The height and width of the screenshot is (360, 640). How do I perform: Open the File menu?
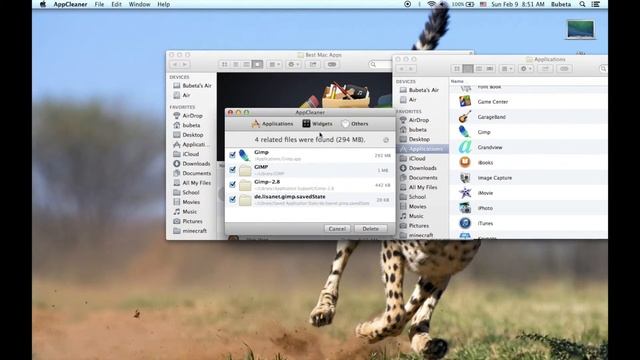pos(99,4)
